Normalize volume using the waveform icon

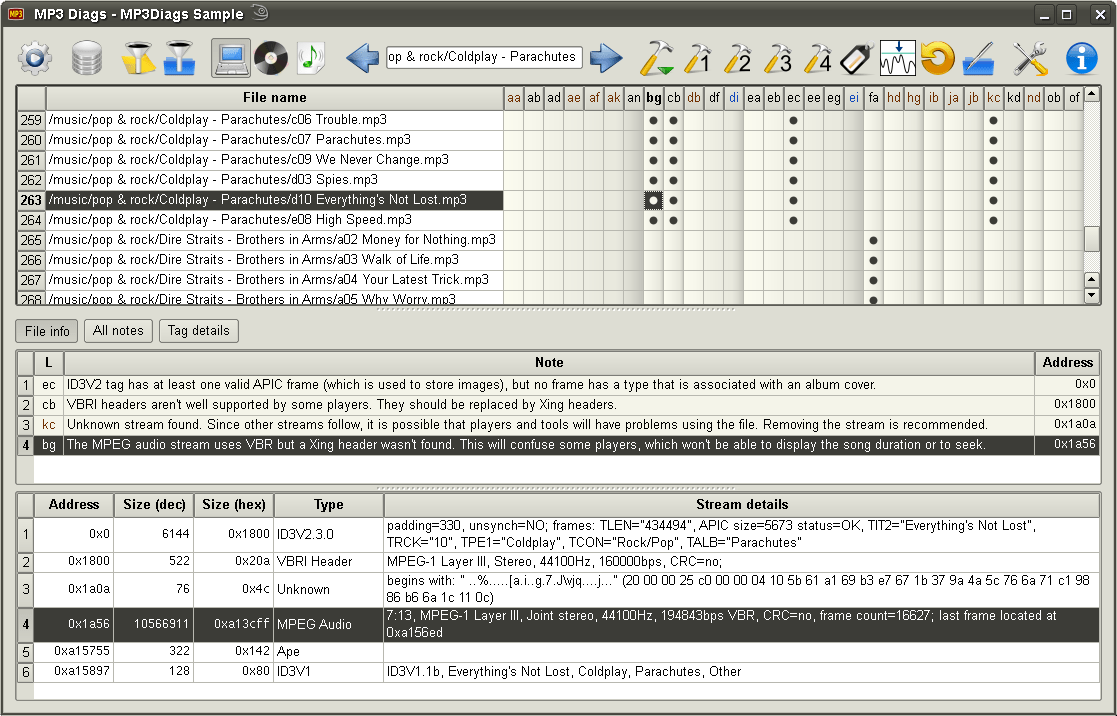(x=897, y=58)
